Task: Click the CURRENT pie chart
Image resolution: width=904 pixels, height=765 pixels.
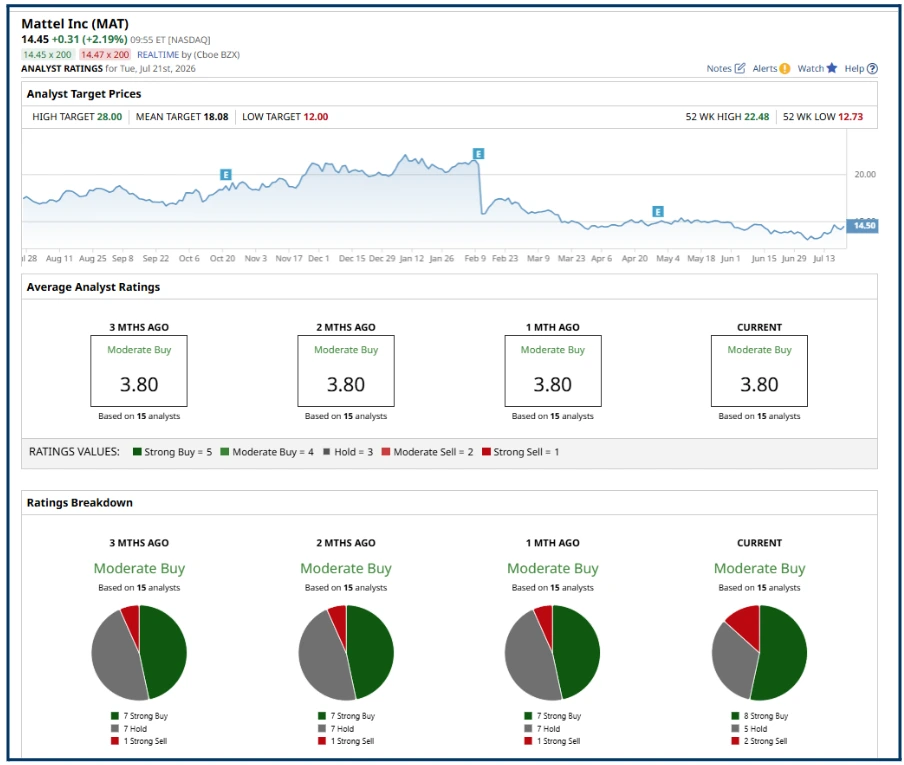Action: coord(759,653)
